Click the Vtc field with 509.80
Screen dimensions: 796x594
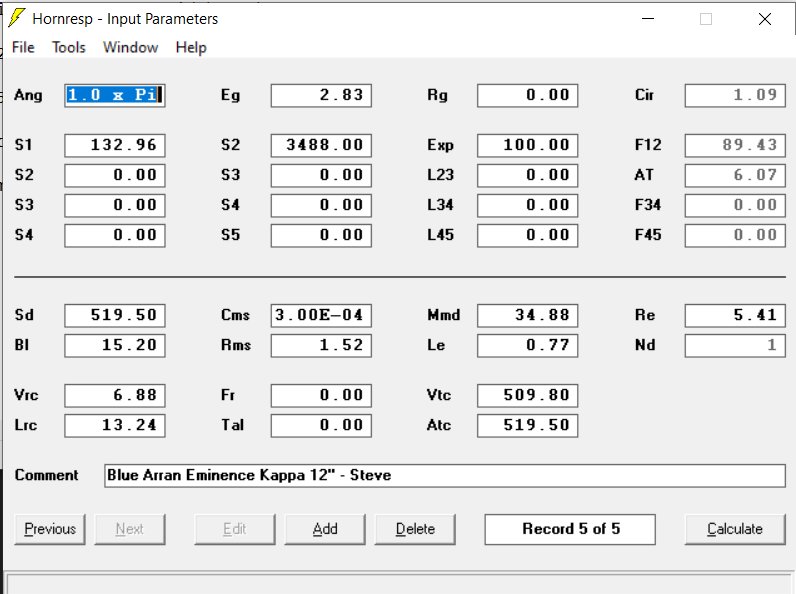coord(527,395)
